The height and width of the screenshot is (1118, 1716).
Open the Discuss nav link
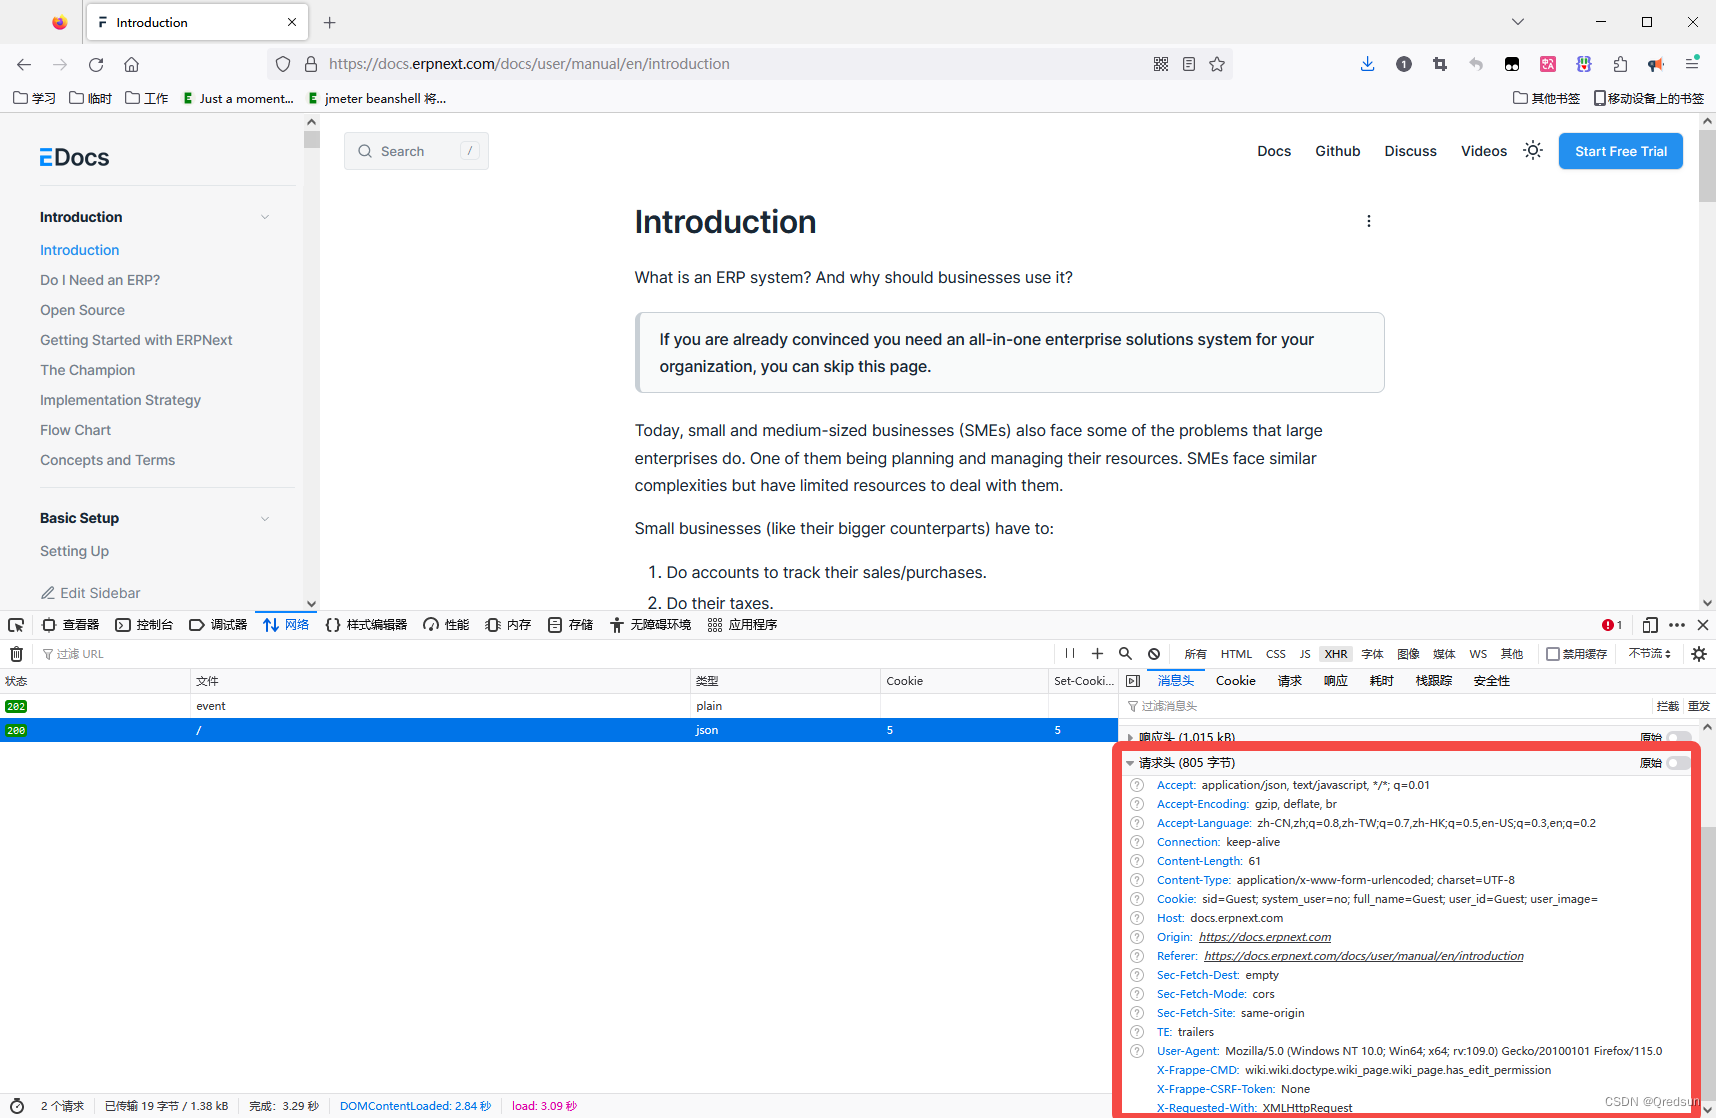1411,151
